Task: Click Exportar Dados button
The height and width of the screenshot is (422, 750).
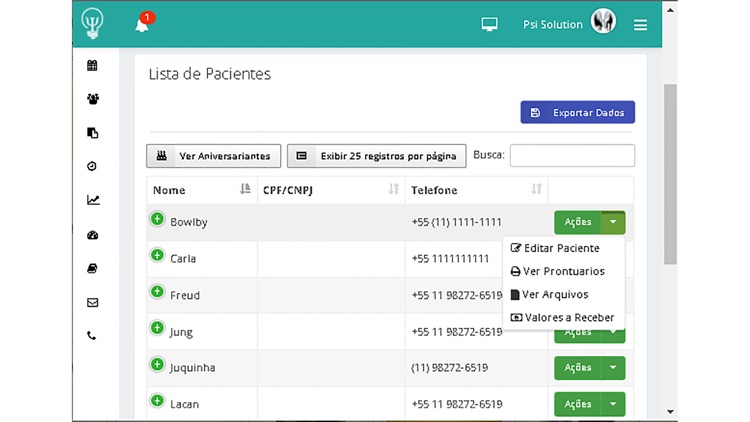Action: point(577,112)
